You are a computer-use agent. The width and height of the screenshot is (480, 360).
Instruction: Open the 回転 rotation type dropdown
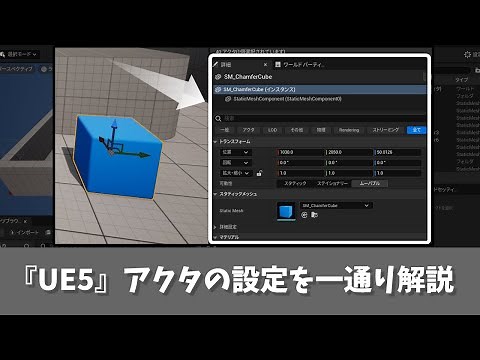click(x=235, y=163)
